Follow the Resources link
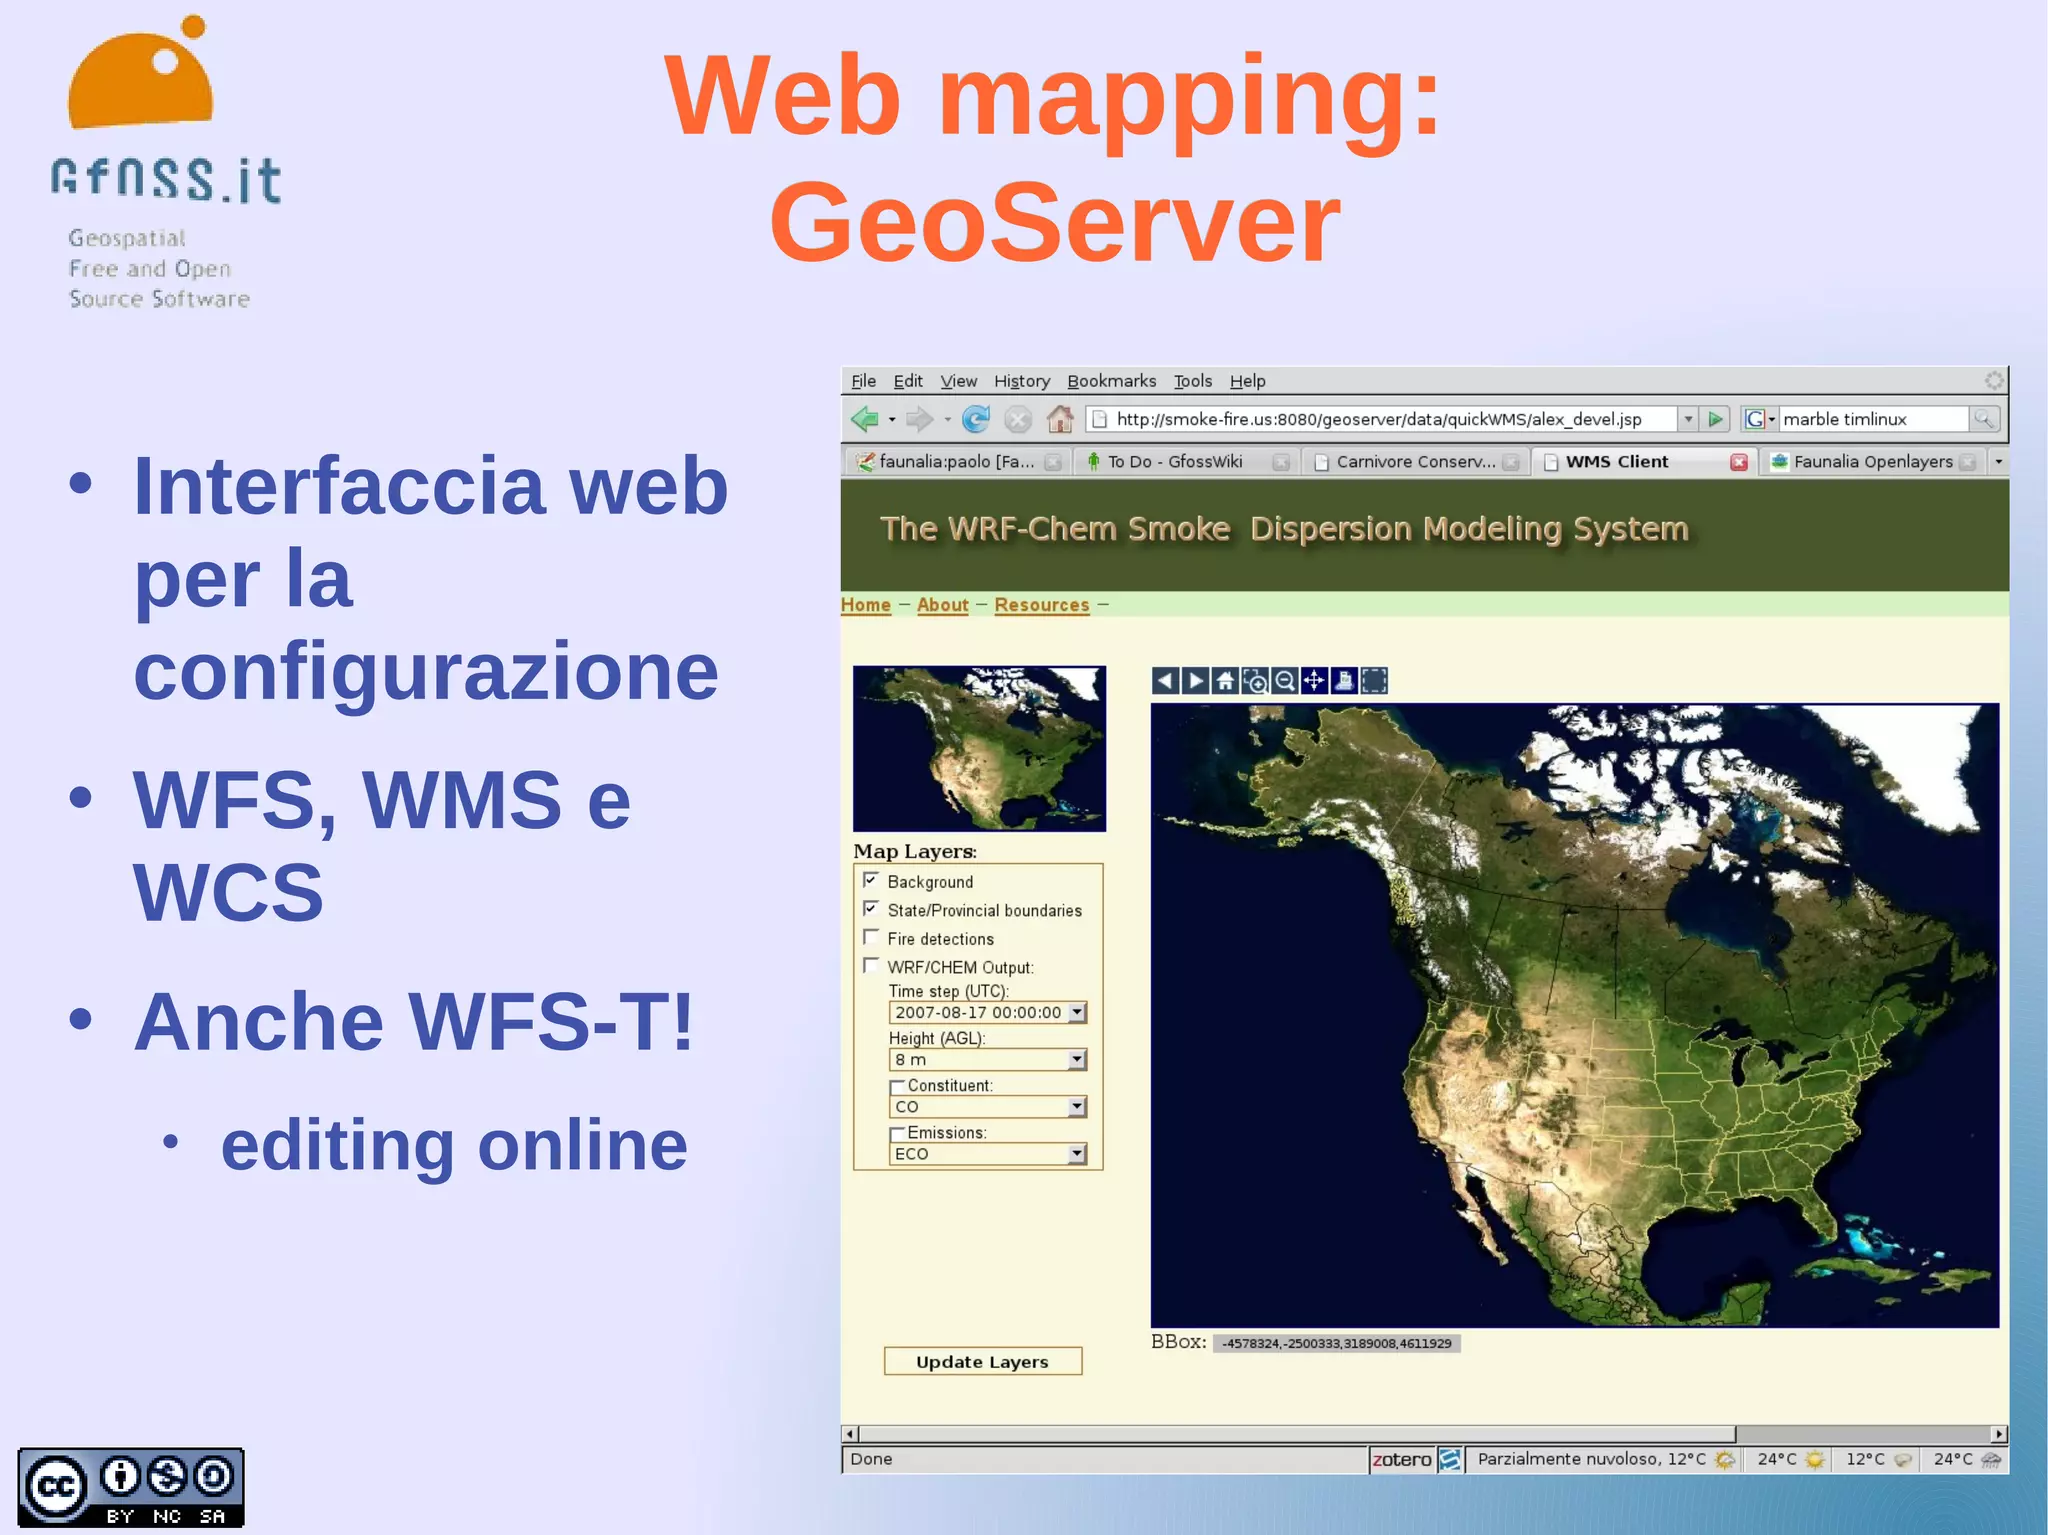This screenshot has height=1535, width=2048. pyautogui.click(x=1041, y=605)
